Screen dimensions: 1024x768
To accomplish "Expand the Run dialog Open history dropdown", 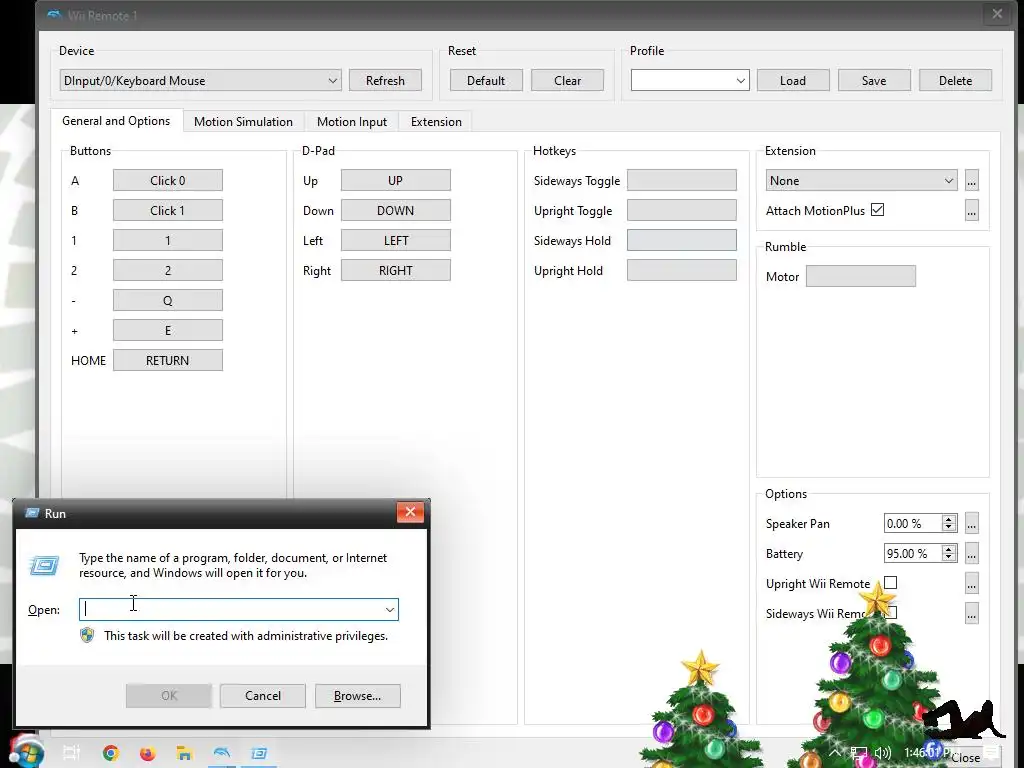I will 390,609.
